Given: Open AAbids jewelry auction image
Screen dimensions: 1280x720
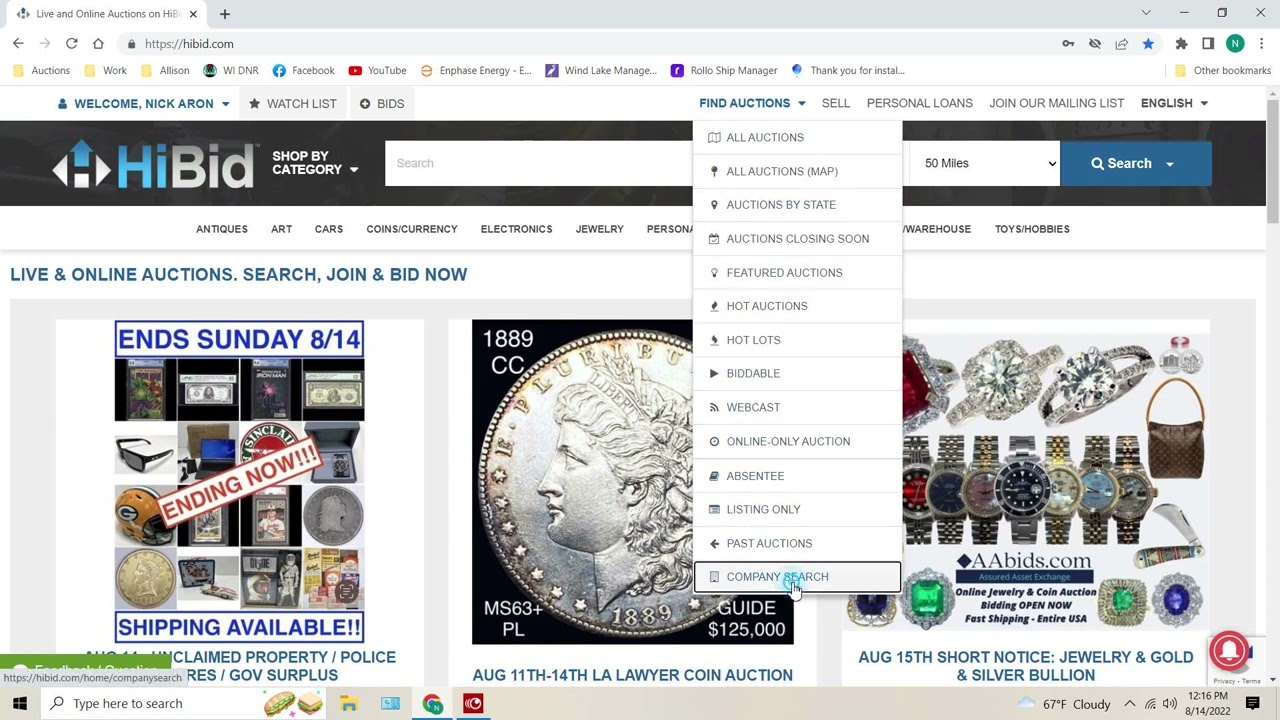Looking at the screenshot, I should click(1026, 482).
